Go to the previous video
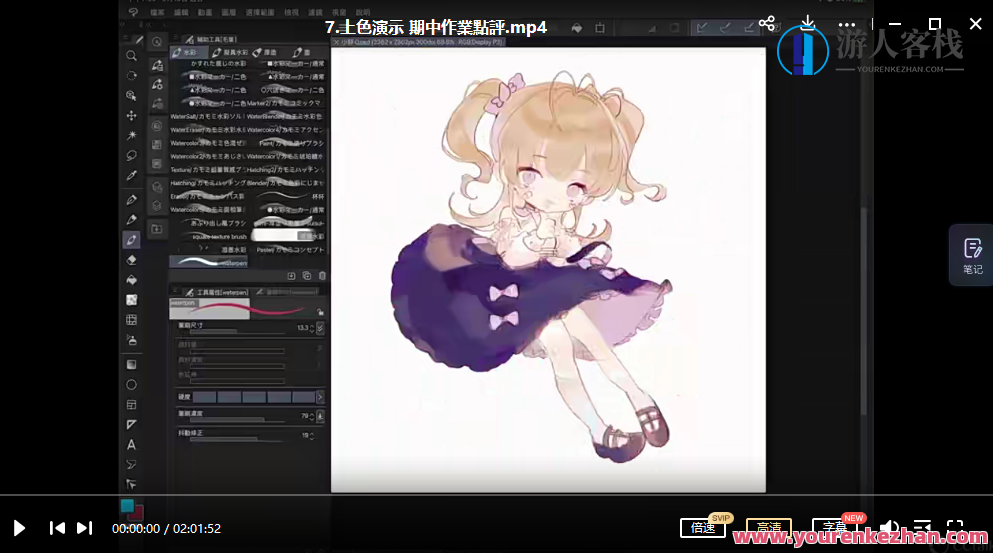The width and height of the screenshot is (993, 553). click(57, 528)
